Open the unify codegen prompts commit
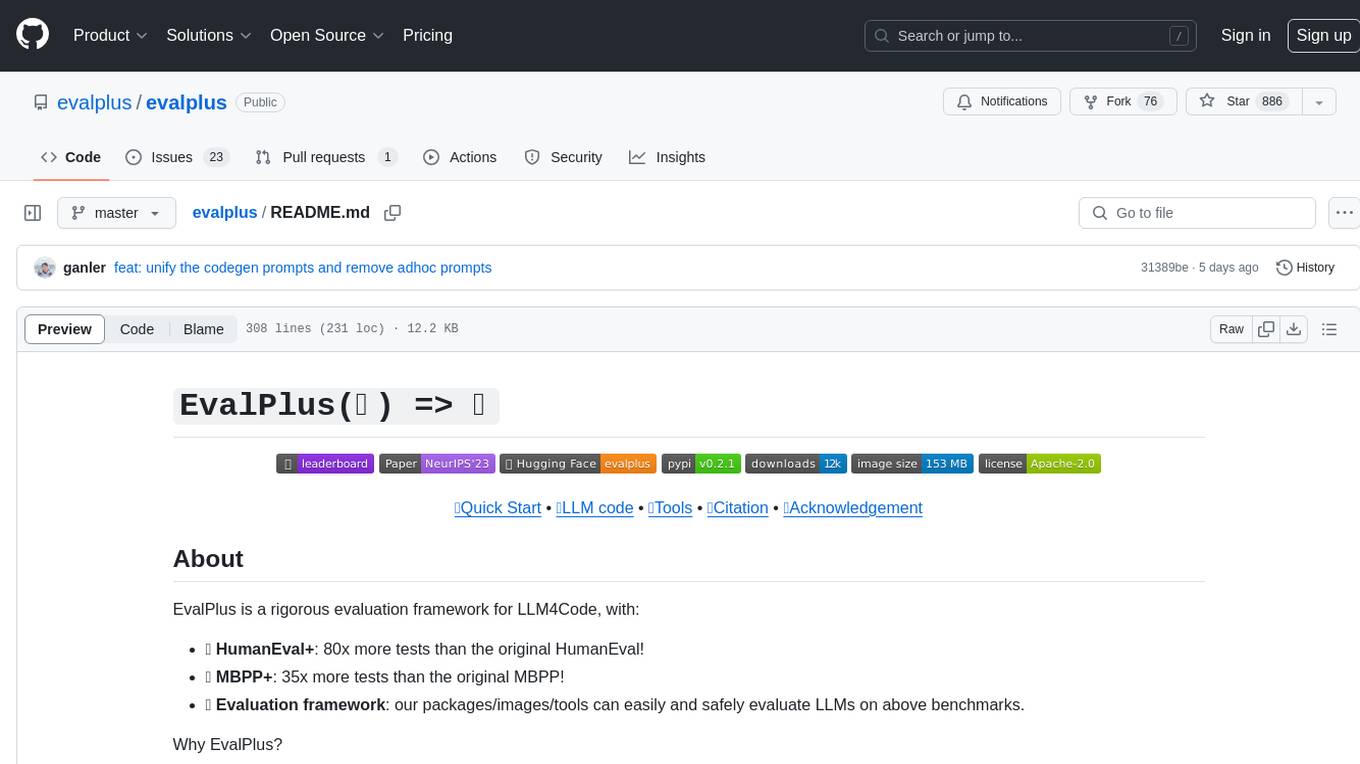Viewport: 1360px width, 764px height. pos(303,268)
